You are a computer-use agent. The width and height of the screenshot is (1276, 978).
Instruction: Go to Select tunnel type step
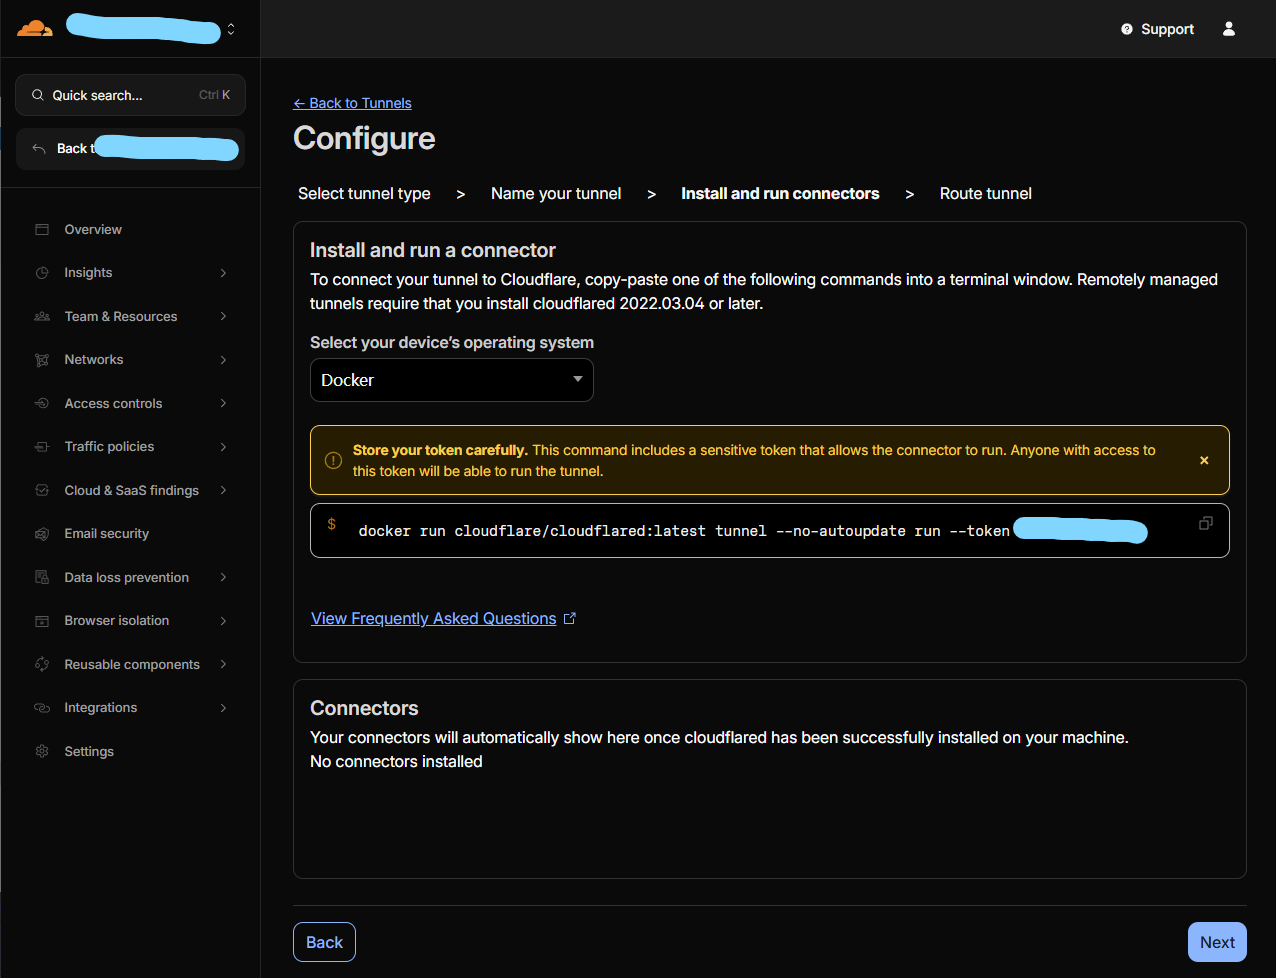pos(364,194)
